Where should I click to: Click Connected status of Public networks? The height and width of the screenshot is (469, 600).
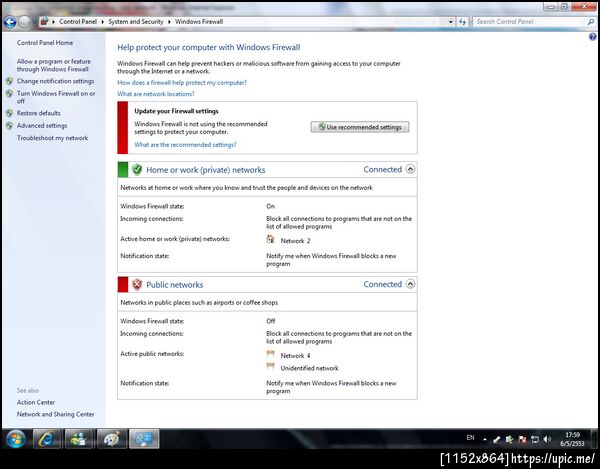coord(383,284)
